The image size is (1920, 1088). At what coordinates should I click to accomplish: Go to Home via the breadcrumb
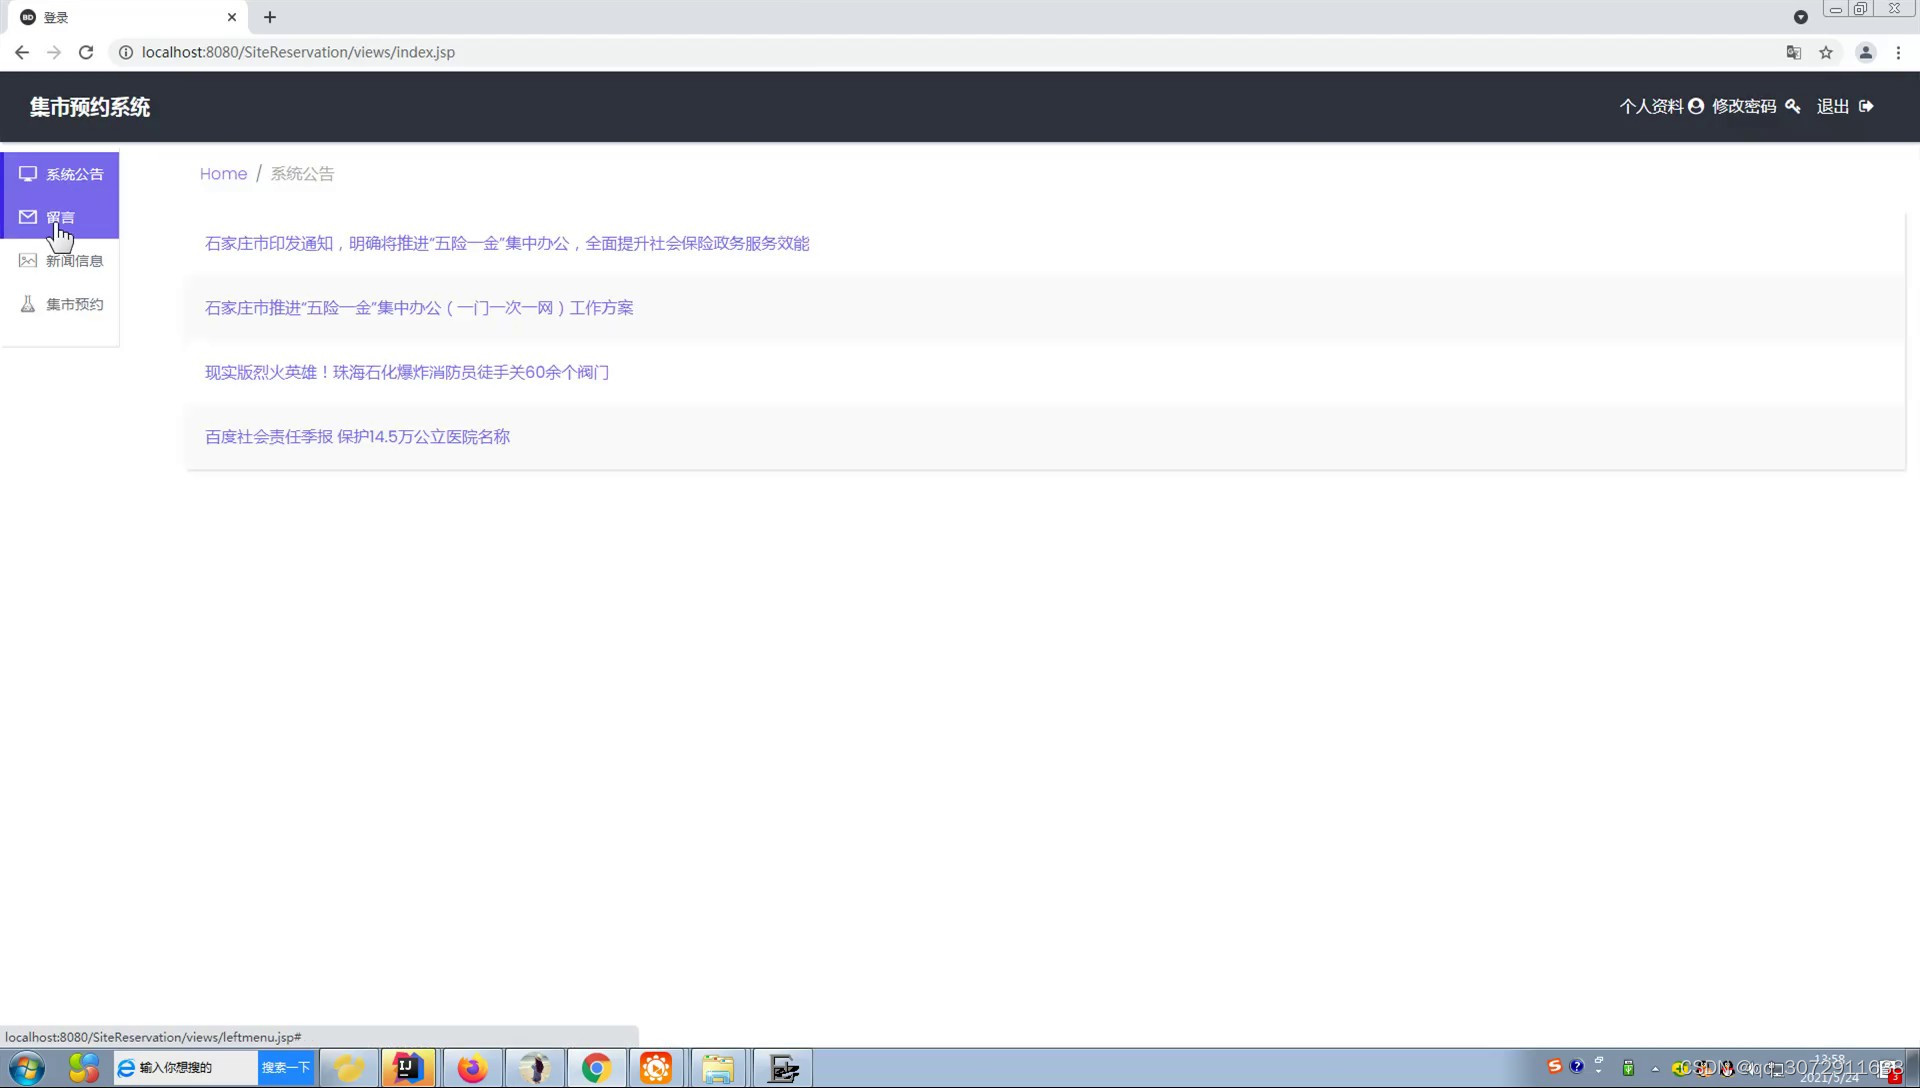(223, 174)
